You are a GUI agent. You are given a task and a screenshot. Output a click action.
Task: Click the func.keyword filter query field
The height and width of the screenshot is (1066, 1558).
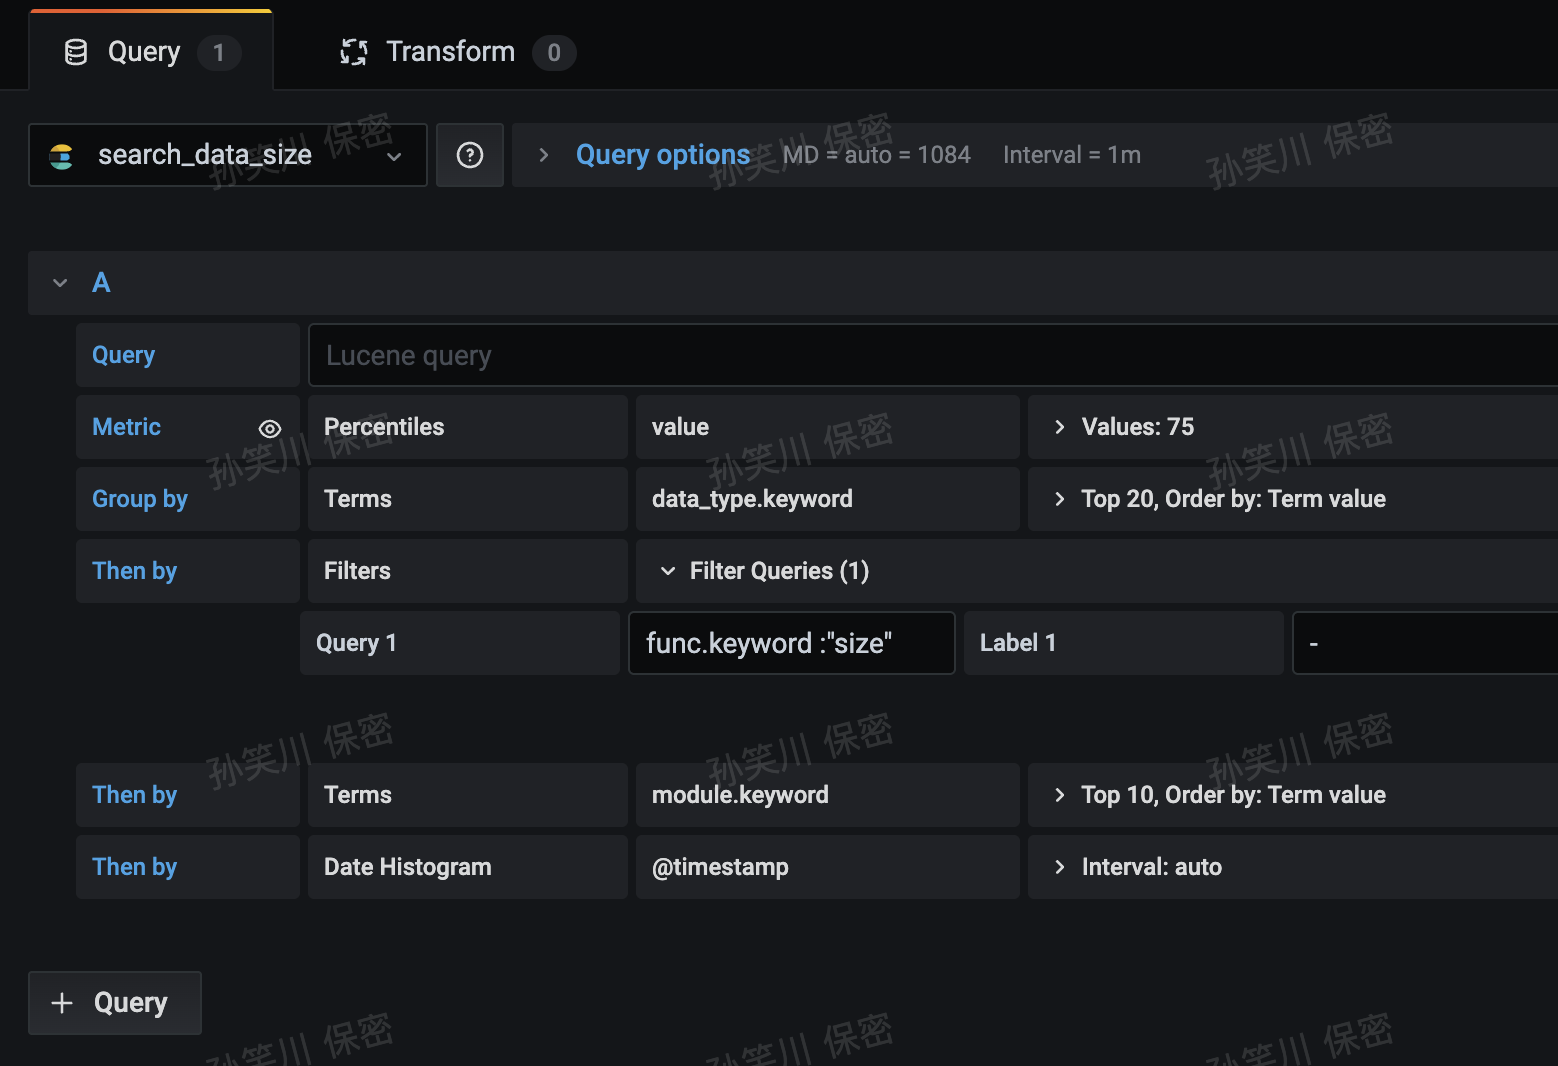coord(792,643)
